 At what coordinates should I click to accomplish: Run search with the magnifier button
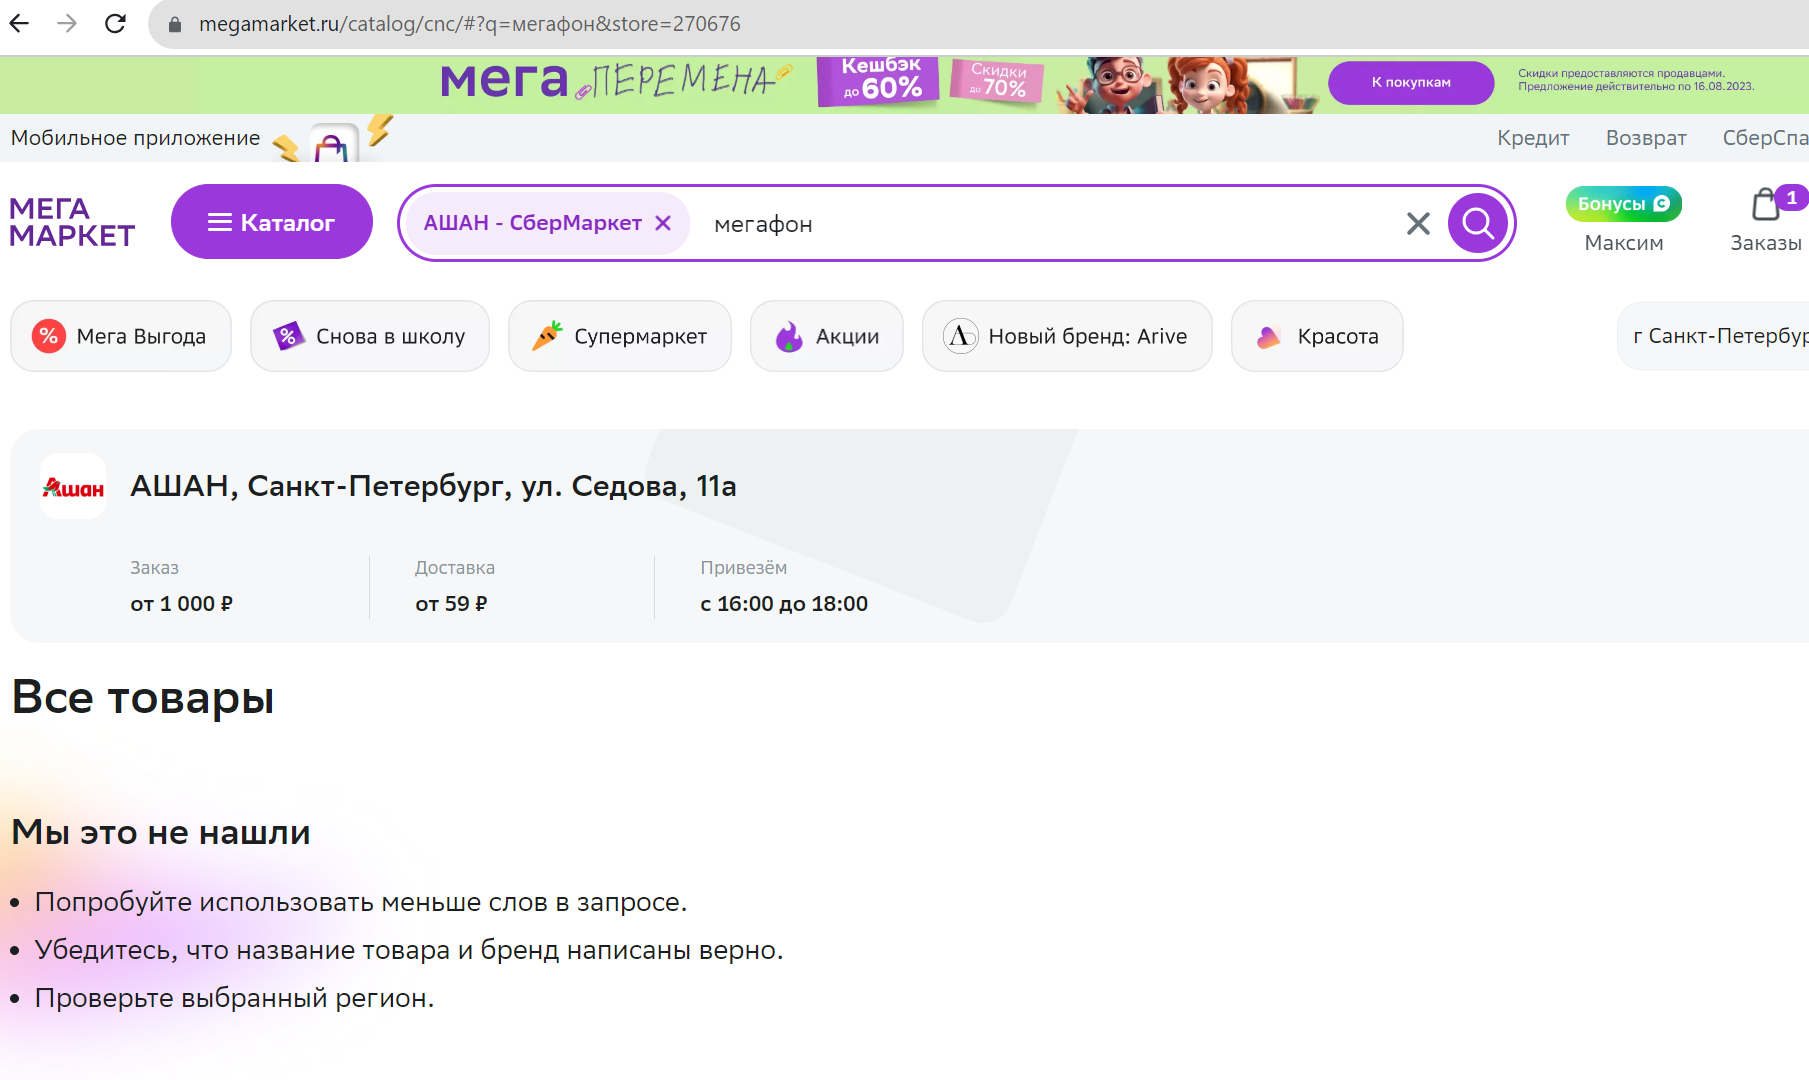tap(1478, 223)
